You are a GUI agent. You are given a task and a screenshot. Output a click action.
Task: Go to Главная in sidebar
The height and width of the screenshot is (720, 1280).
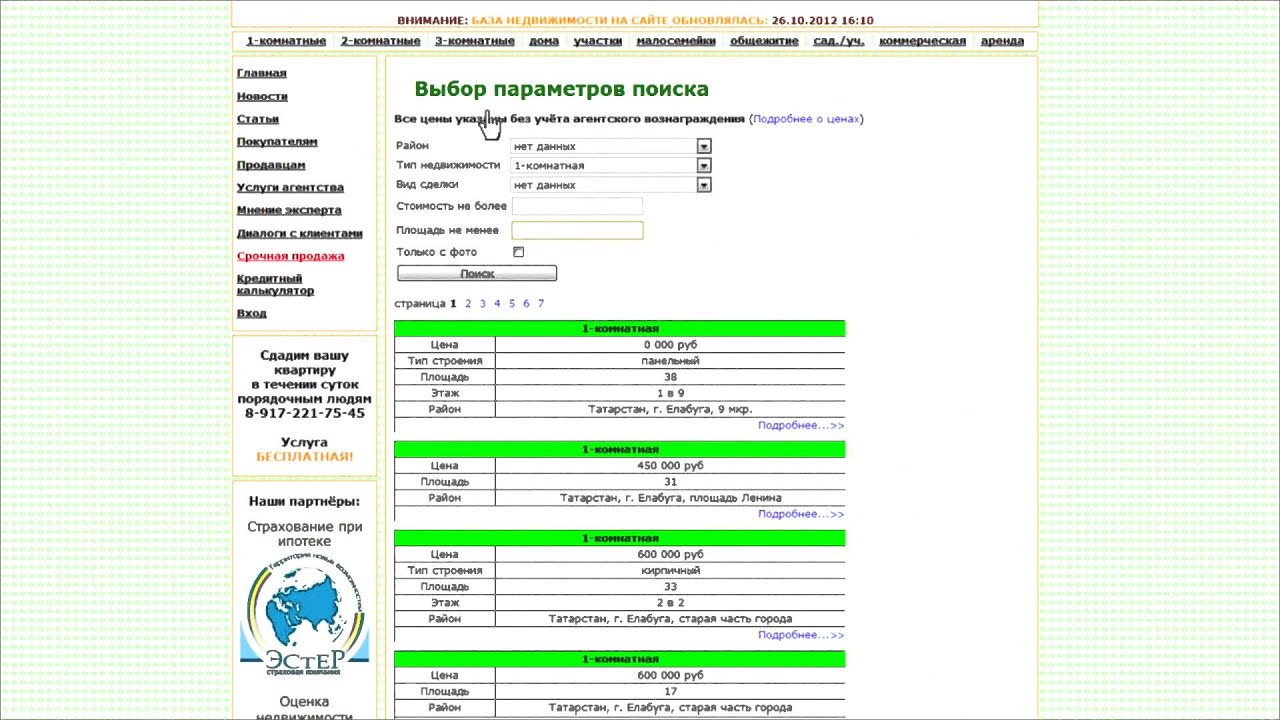[261, 73]
